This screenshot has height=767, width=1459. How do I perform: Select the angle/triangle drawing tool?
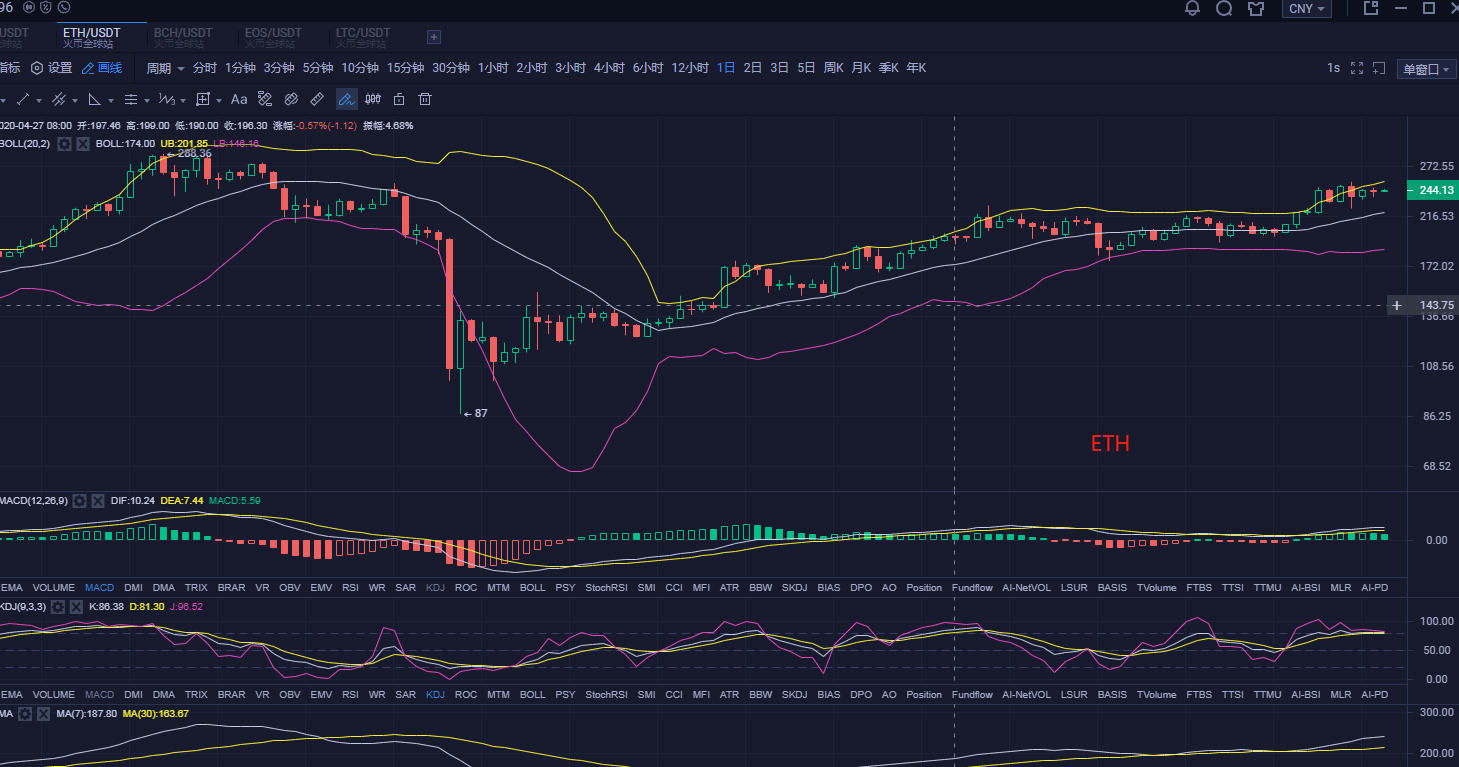[x=94, y=99]
